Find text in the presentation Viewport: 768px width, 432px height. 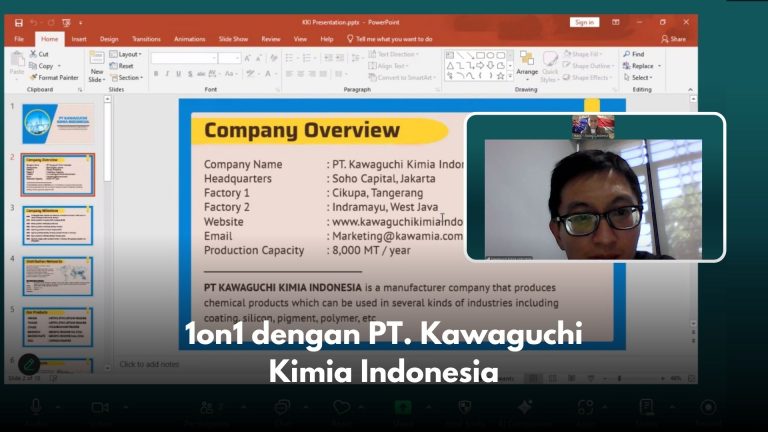[634, 54]
